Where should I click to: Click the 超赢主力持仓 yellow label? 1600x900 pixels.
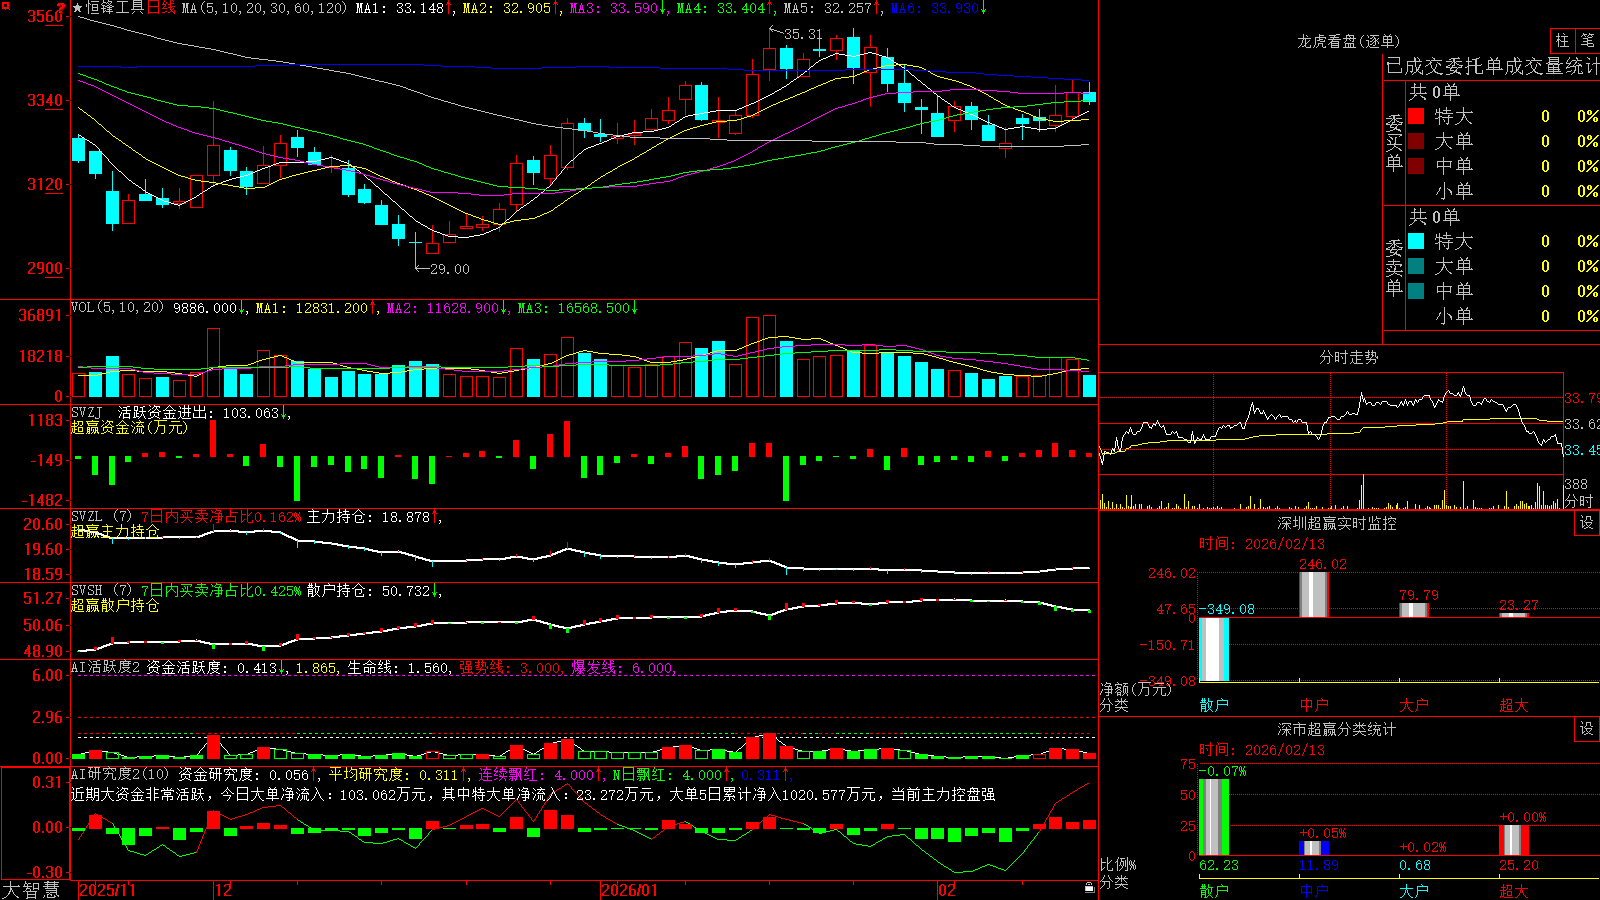click(115, 531)
